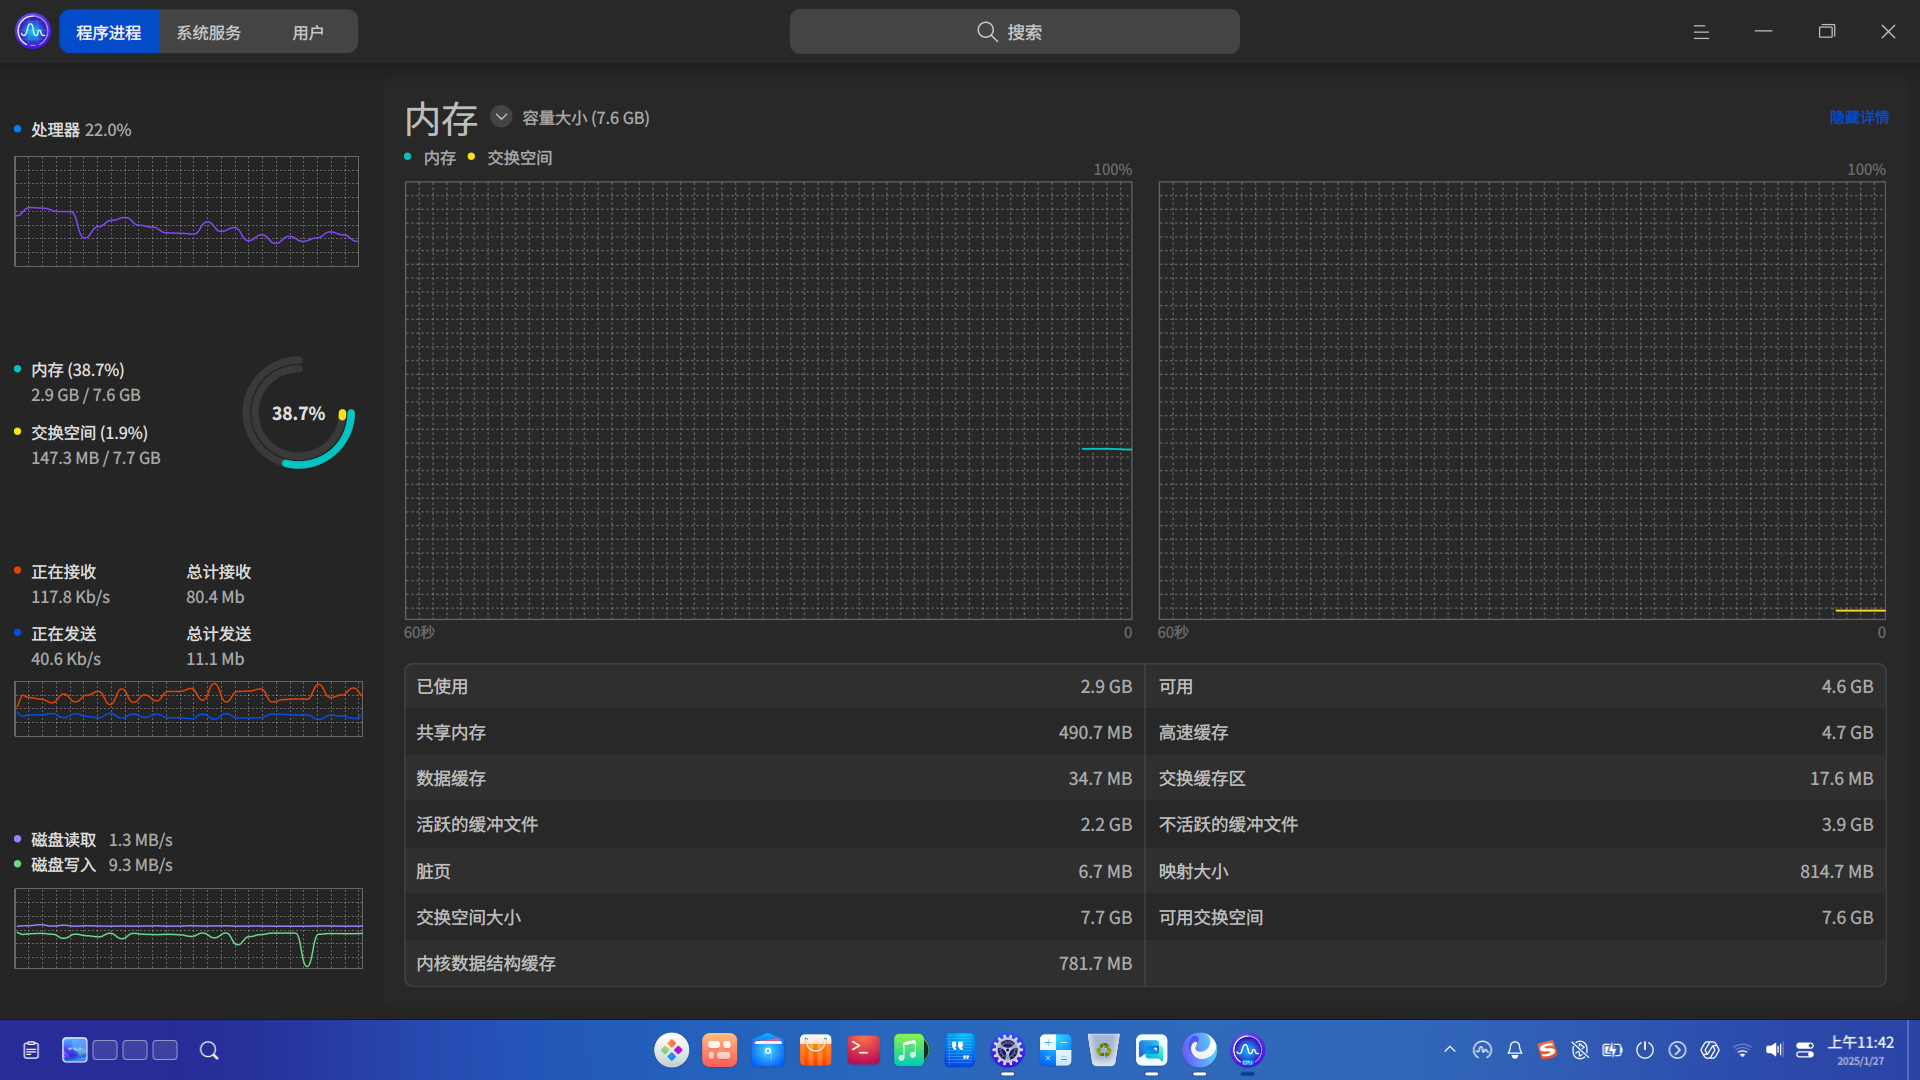Launch the orange app store icon

click(816, 1050)
